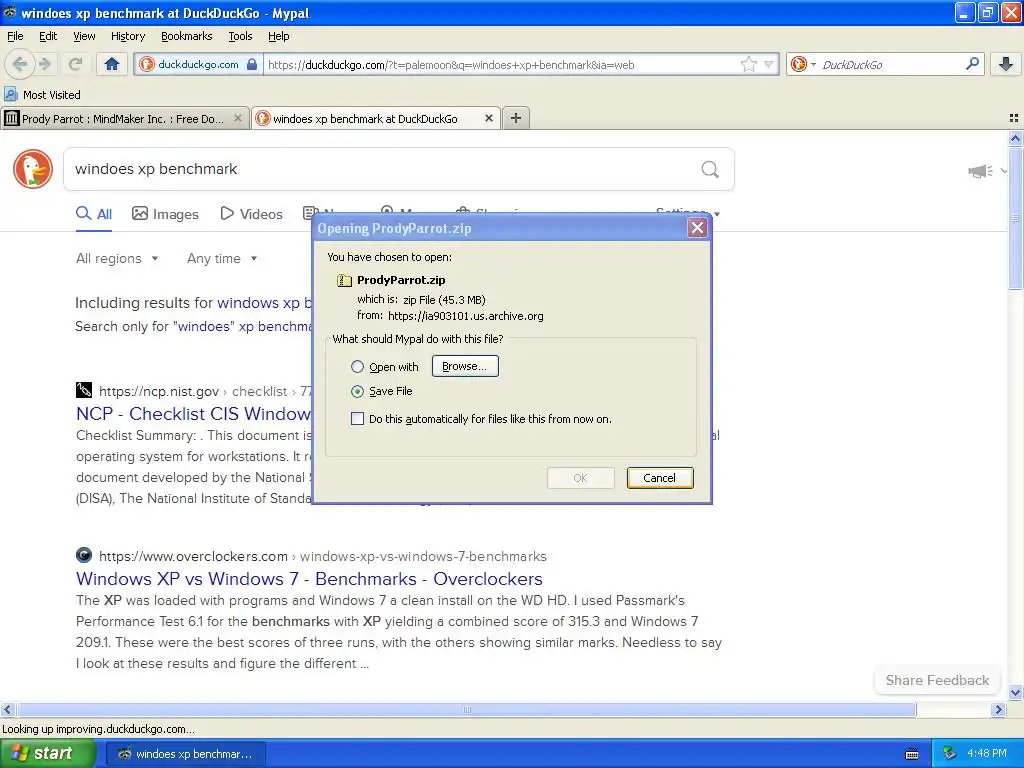
Task: Click the DuckDuckGo page search magnifier
Action: coord(710,170)
